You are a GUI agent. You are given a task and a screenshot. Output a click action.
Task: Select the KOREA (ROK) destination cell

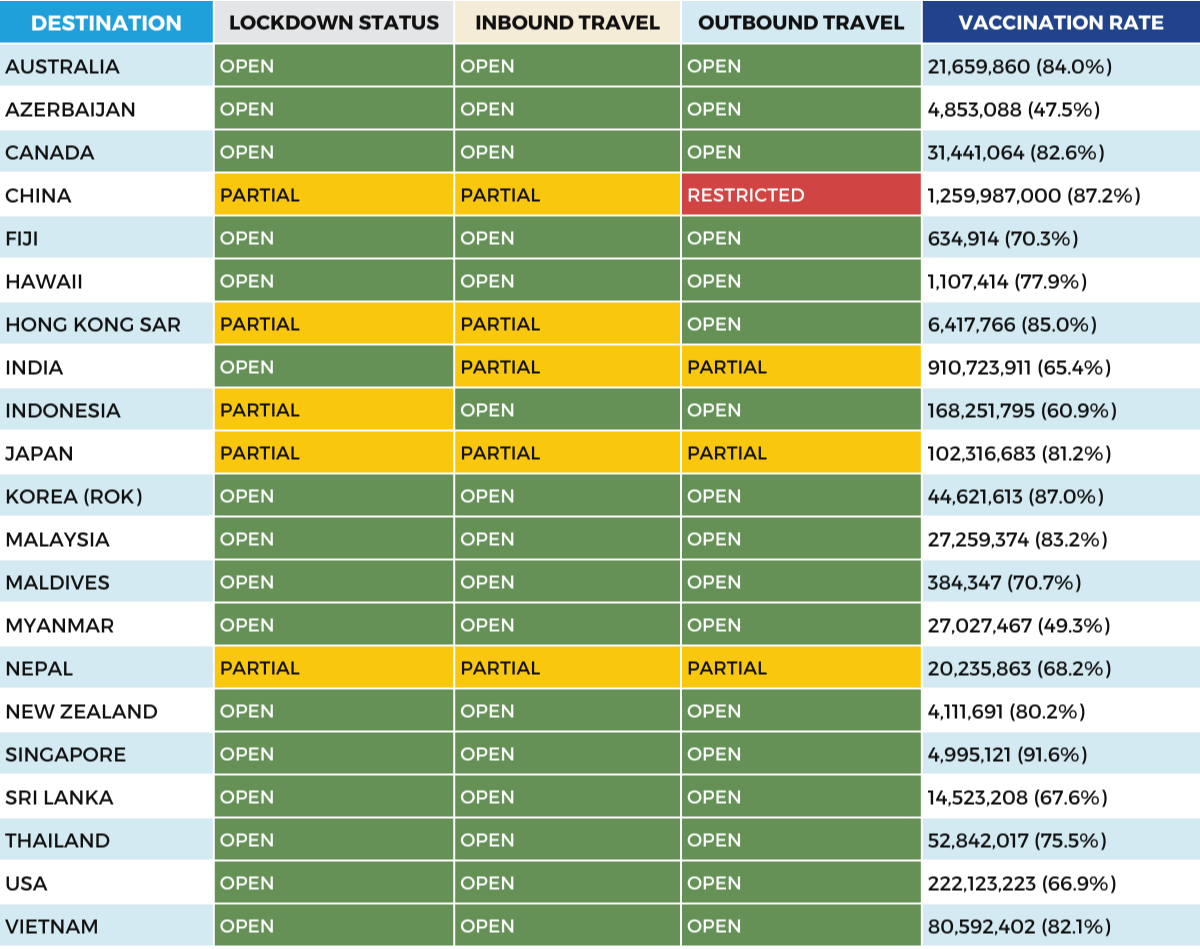106,496
